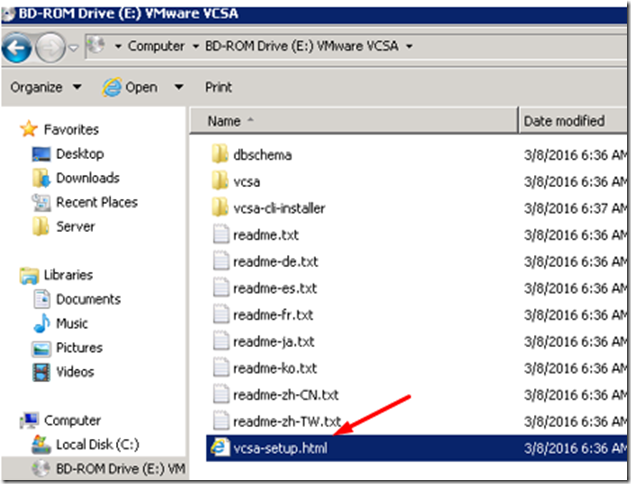Select readme-zh-CN.txt file icon
This screenshot has width=631, height=484.
click(221, 394)
